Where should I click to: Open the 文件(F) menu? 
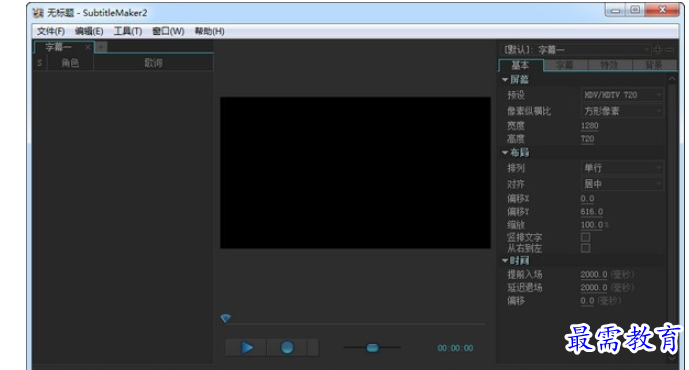(x=51, y=31)
